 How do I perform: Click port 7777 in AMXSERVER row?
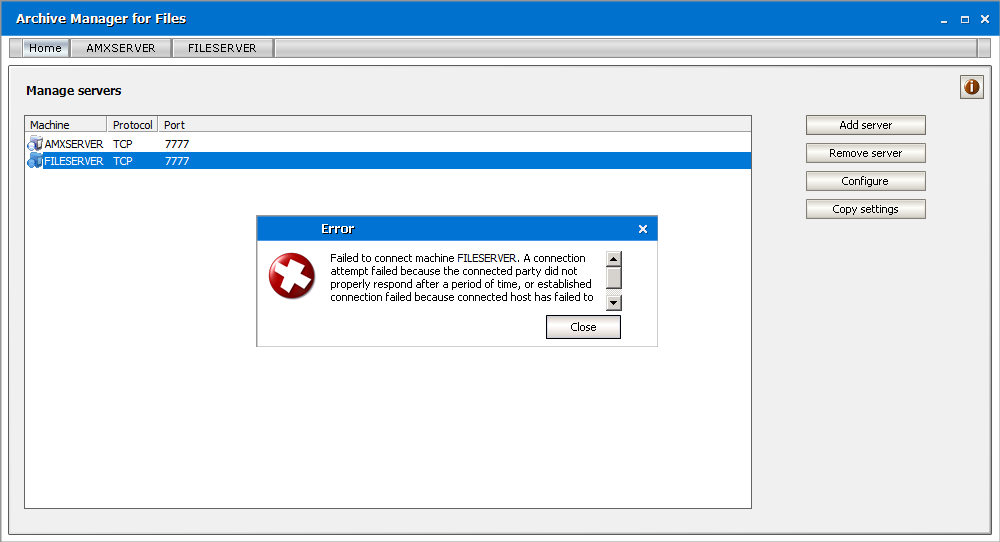pyautogui.click(x=177, y=144)
